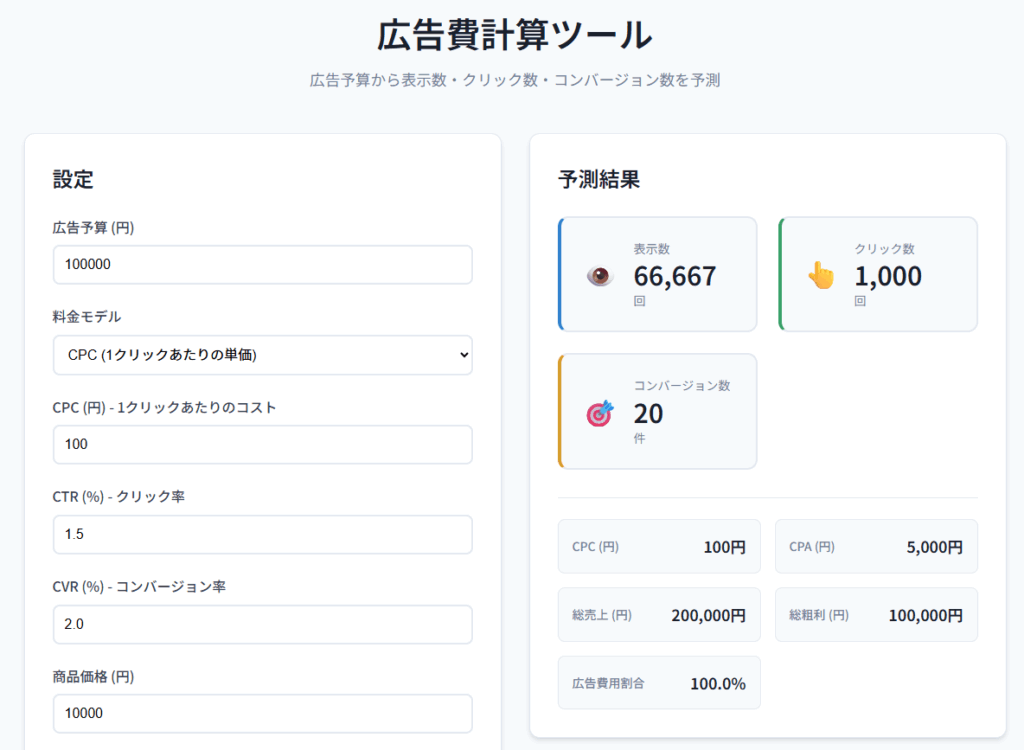Open the 料金モデル dropdown

tap(262, 355)
